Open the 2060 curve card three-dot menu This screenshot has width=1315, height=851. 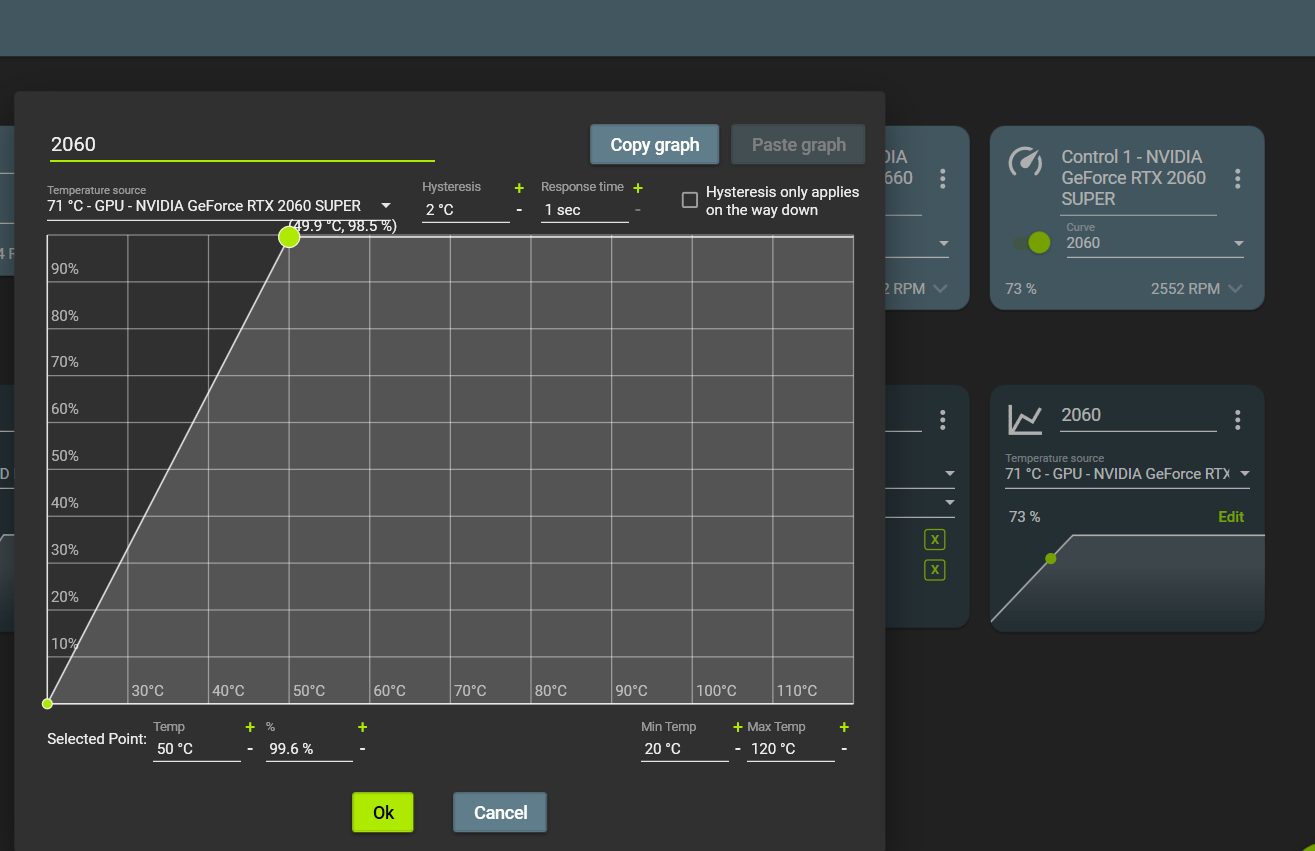coord(1237,420)
